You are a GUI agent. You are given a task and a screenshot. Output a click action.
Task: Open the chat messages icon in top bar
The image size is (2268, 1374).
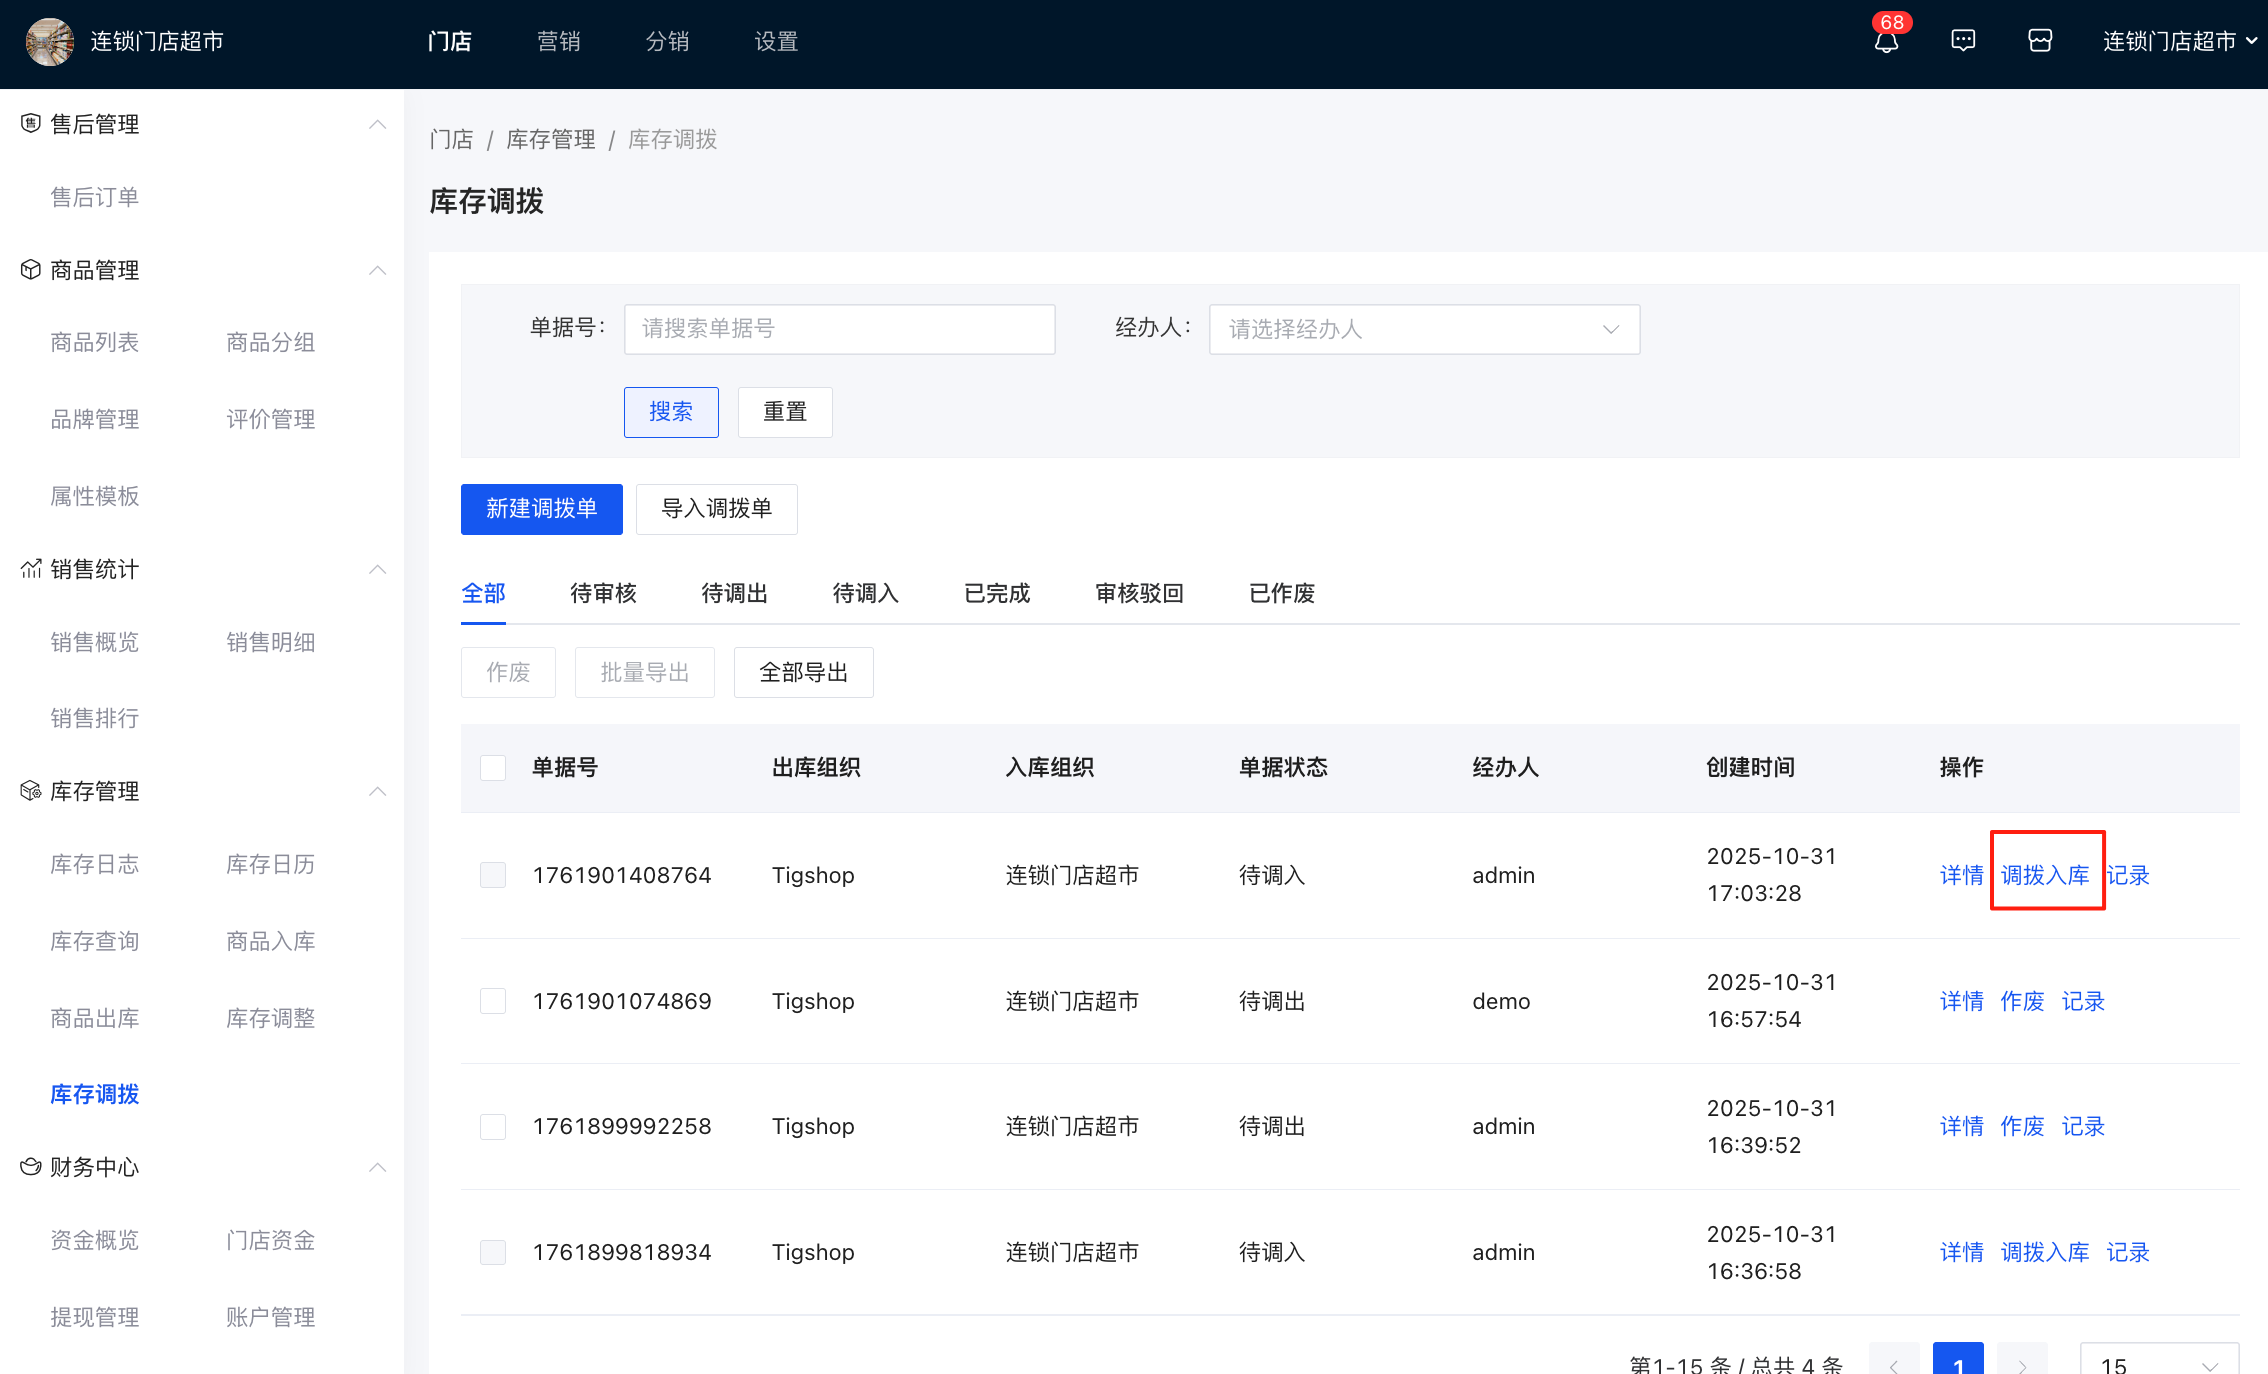pyautogui.click(x=1962, y=40)
